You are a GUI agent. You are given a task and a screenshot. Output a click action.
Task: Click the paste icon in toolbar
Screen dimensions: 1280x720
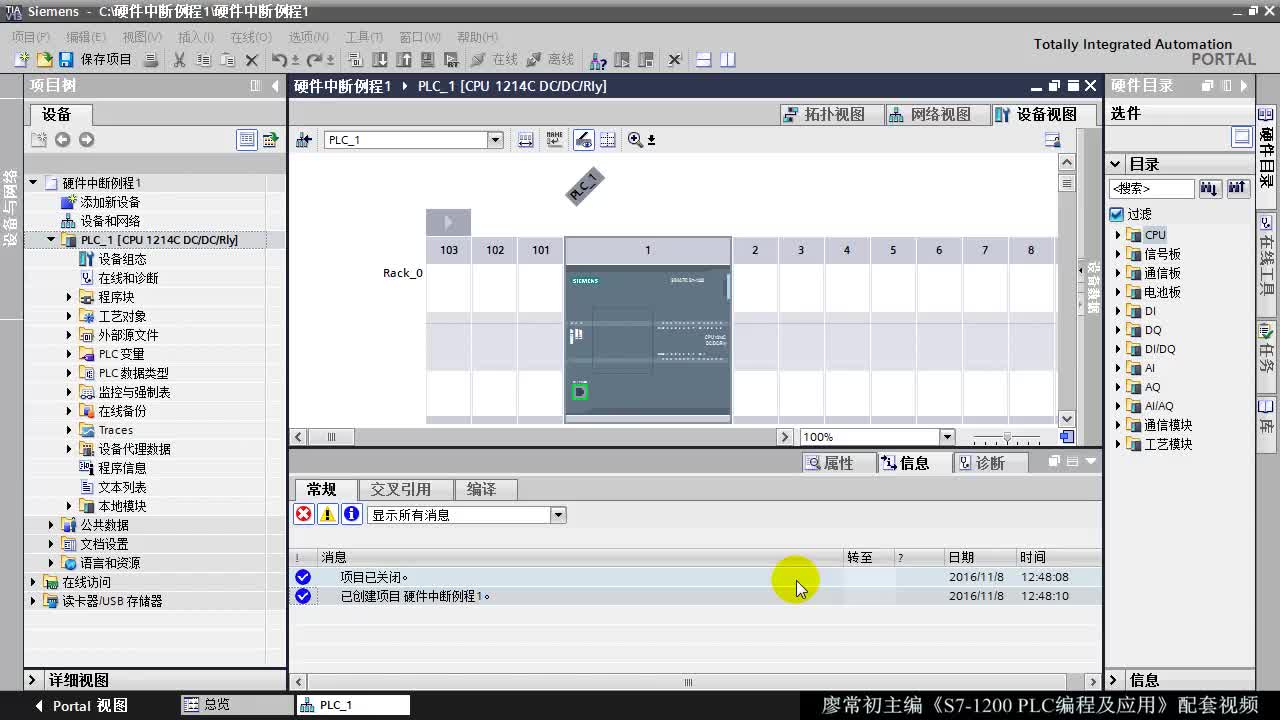tap(227, 60)
